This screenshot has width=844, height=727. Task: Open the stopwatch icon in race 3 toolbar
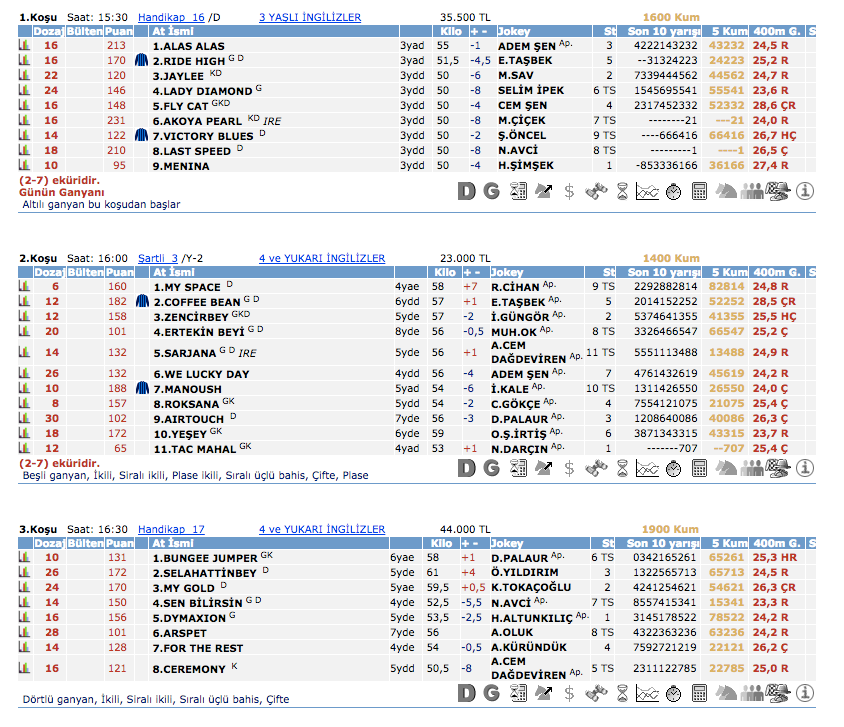coord(674,692)
